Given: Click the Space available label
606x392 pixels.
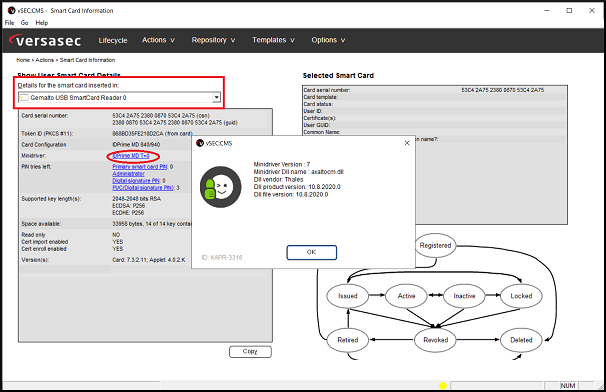Looking at the screenshot, I should click(41, 224).
